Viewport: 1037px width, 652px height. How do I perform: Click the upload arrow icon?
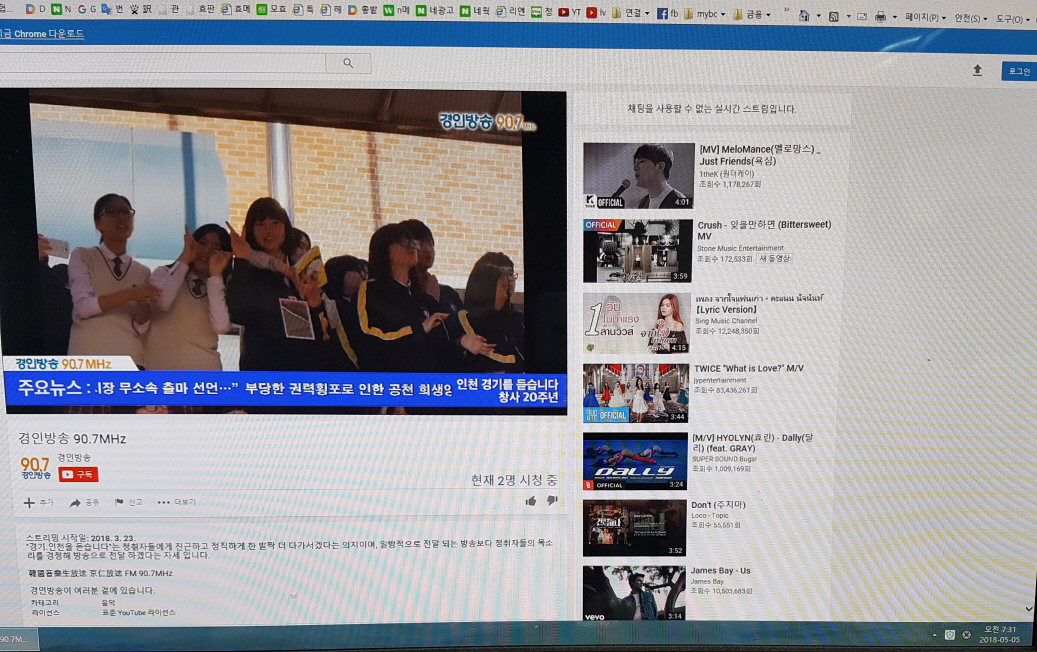click(x=977, y=71)
